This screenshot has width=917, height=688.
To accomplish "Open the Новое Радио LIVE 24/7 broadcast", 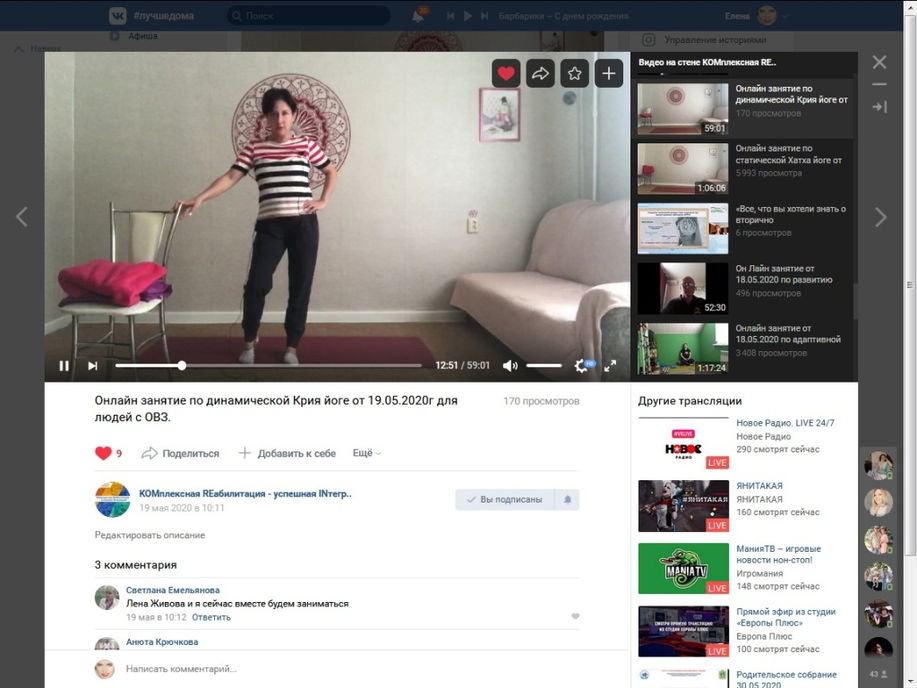I will point(785,423).
